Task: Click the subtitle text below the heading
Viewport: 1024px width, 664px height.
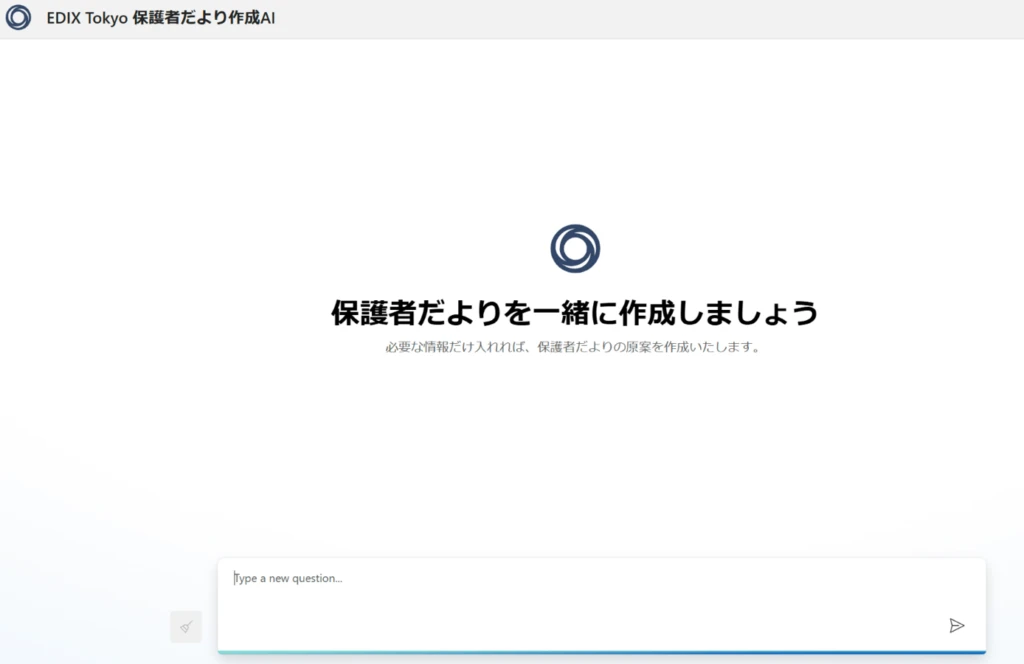Action: click(x=573, y=347)
